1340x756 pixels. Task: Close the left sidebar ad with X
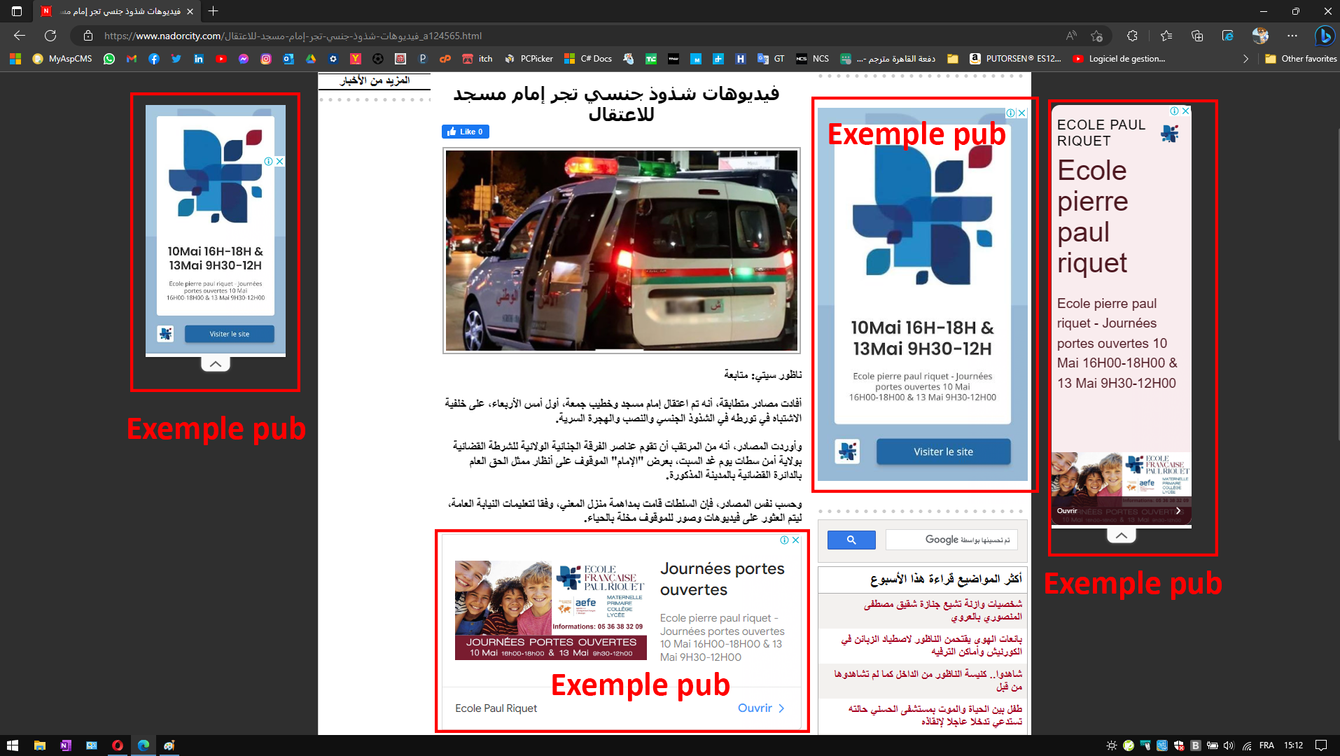(280, 161)
